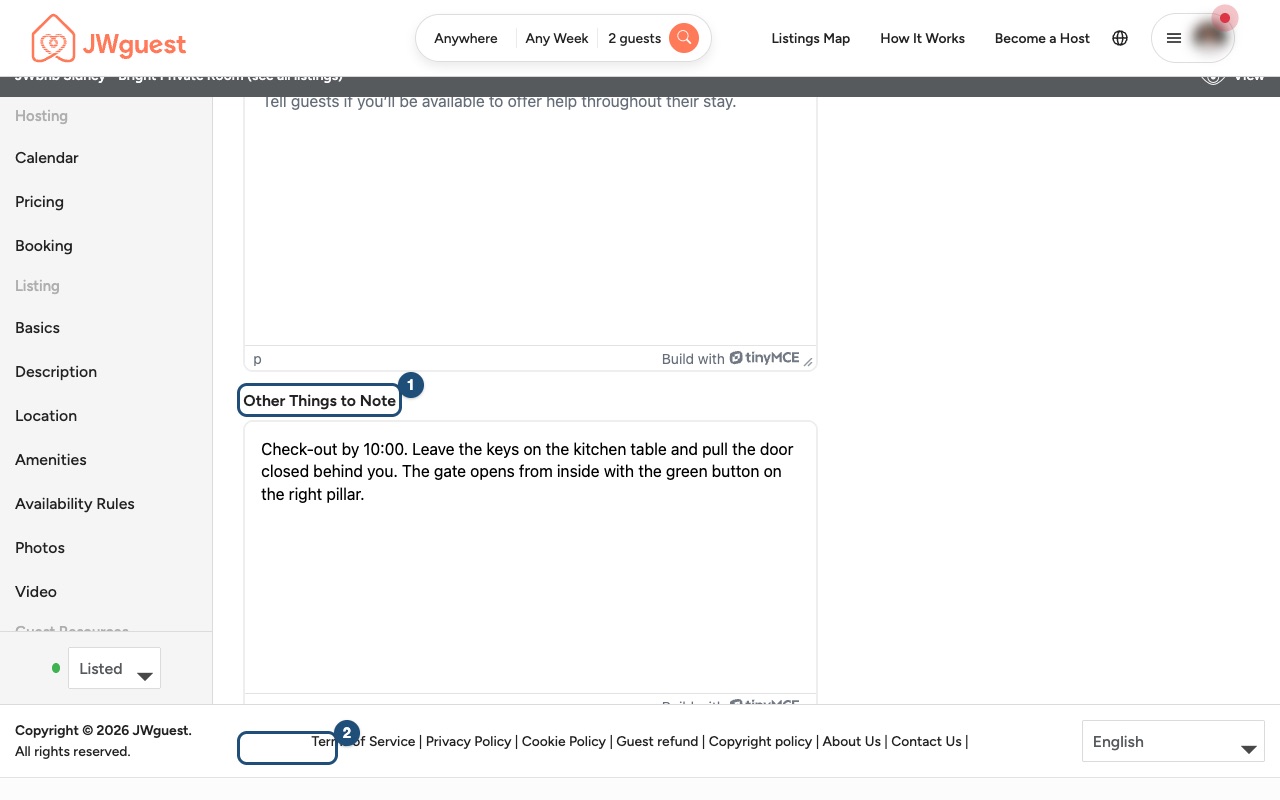Open Description listing section
This screenshot has height=800, width=1280.
[56, 372]
